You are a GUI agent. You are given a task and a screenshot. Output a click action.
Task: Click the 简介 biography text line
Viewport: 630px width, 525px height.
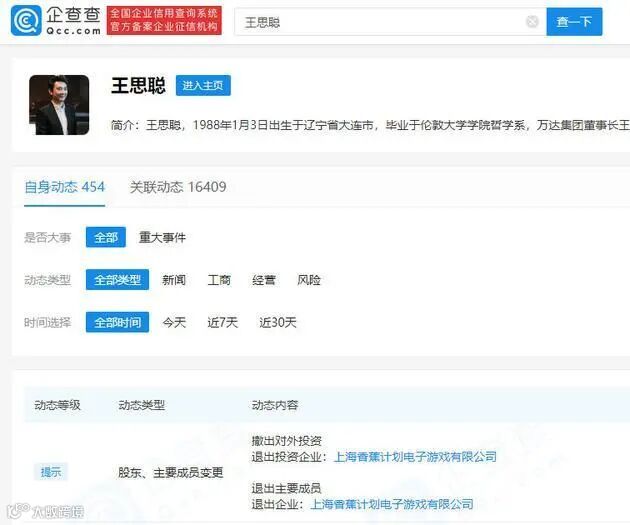point(370,125)
